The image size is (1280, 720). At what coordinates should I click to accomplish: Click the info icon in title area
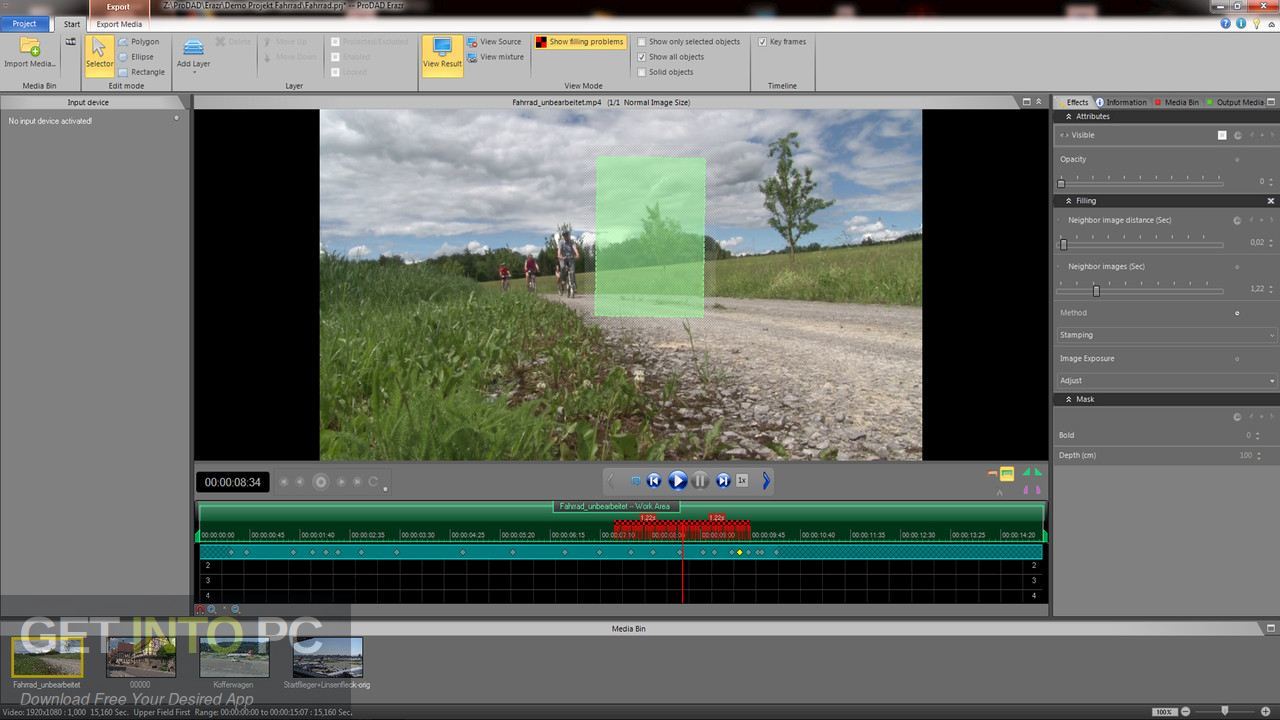click(x=1241, y=23)
